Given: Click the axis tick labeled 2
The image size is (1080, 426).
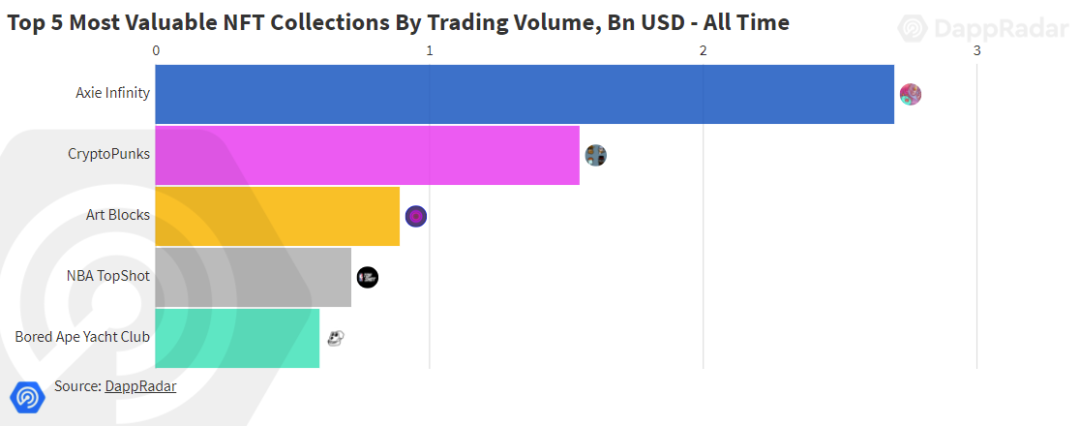Looking at the screenshot, I should tap(703, 50).
